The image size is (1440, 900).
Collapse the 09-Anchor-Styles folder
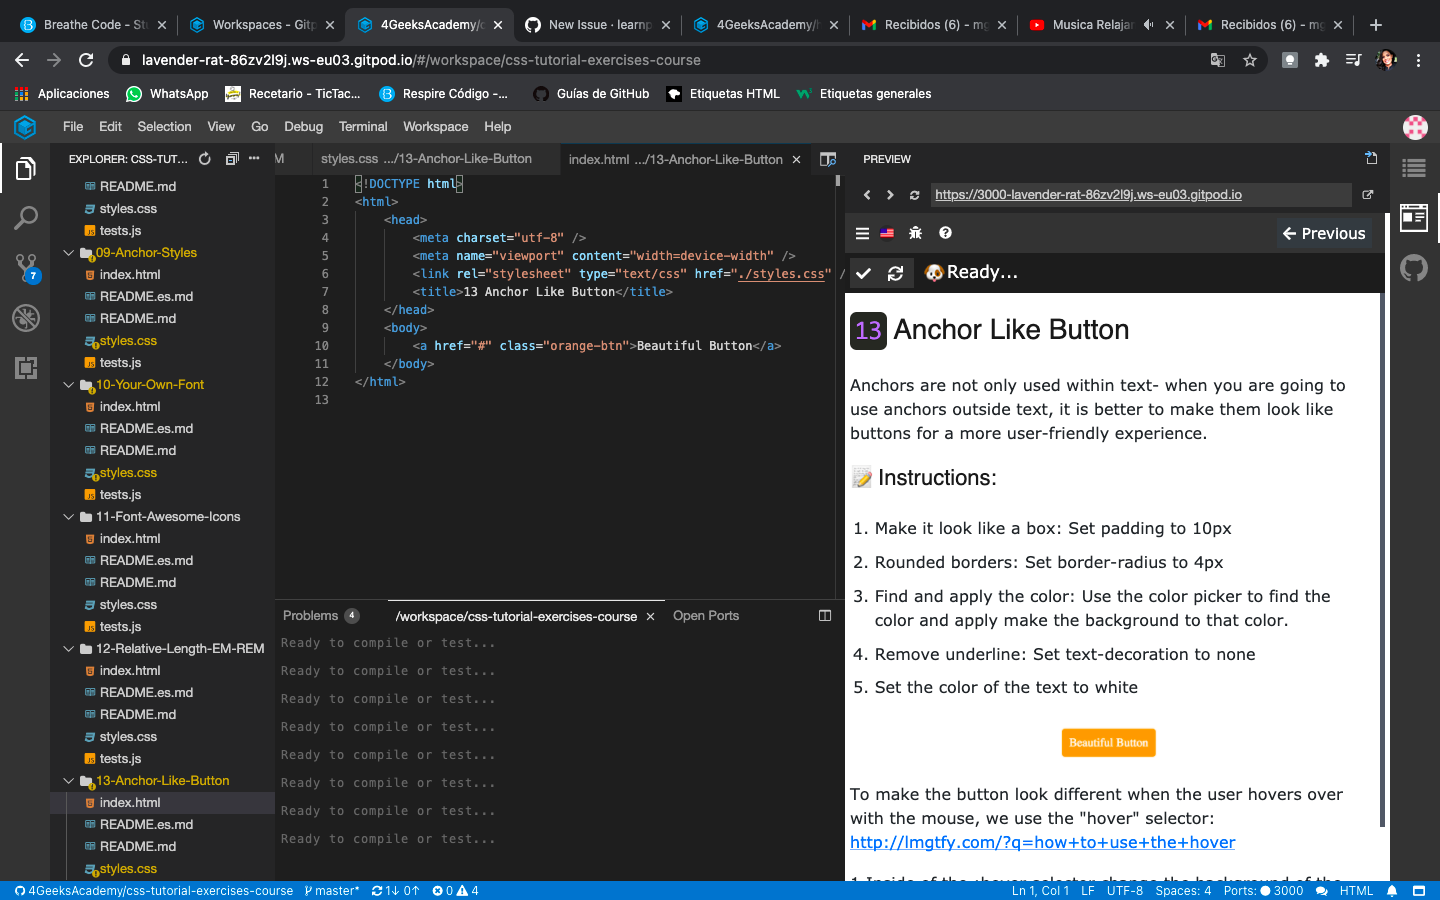pos(68,252)
